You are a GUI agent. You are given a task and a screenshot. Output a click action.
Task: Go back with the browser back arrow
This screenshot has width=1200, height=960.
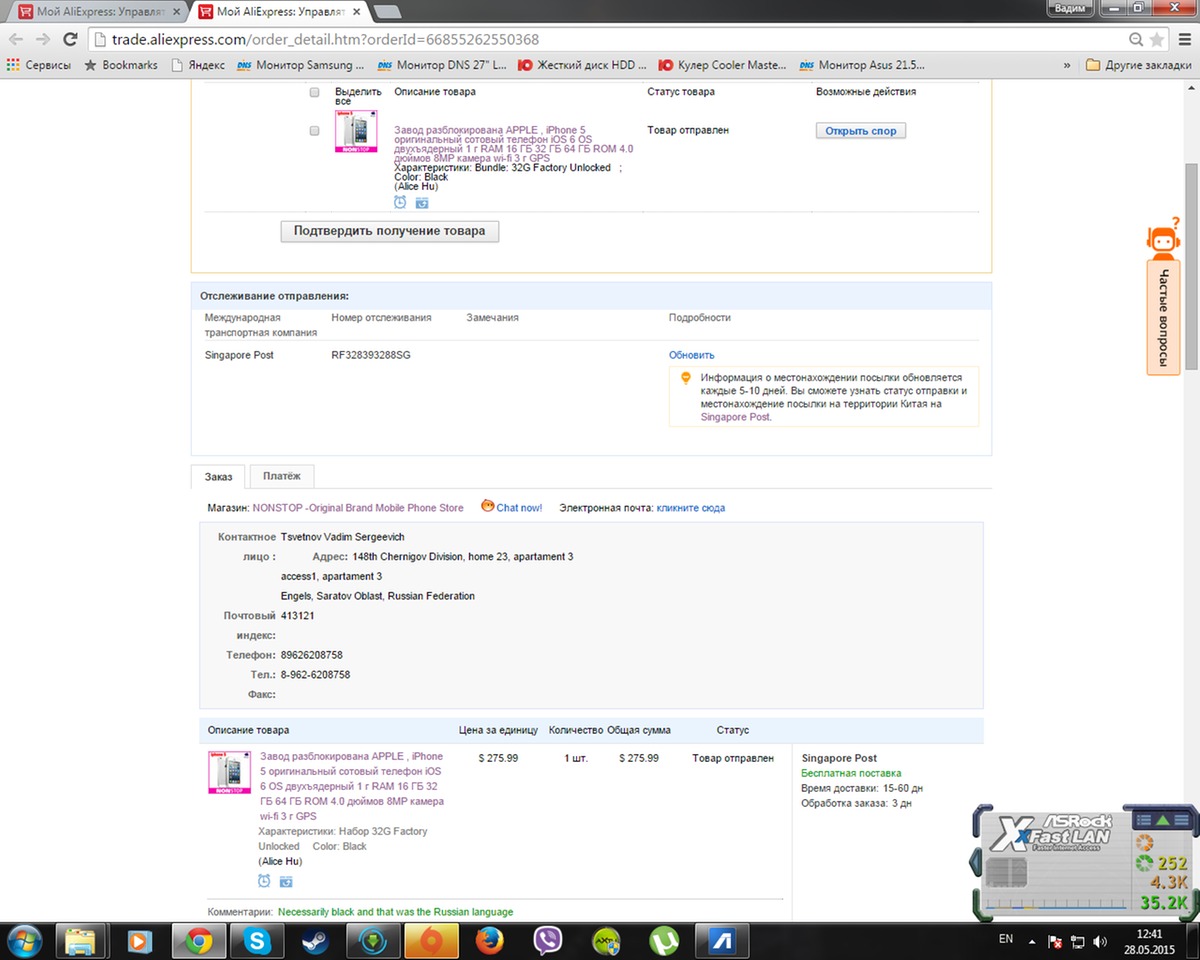point(15,40)
